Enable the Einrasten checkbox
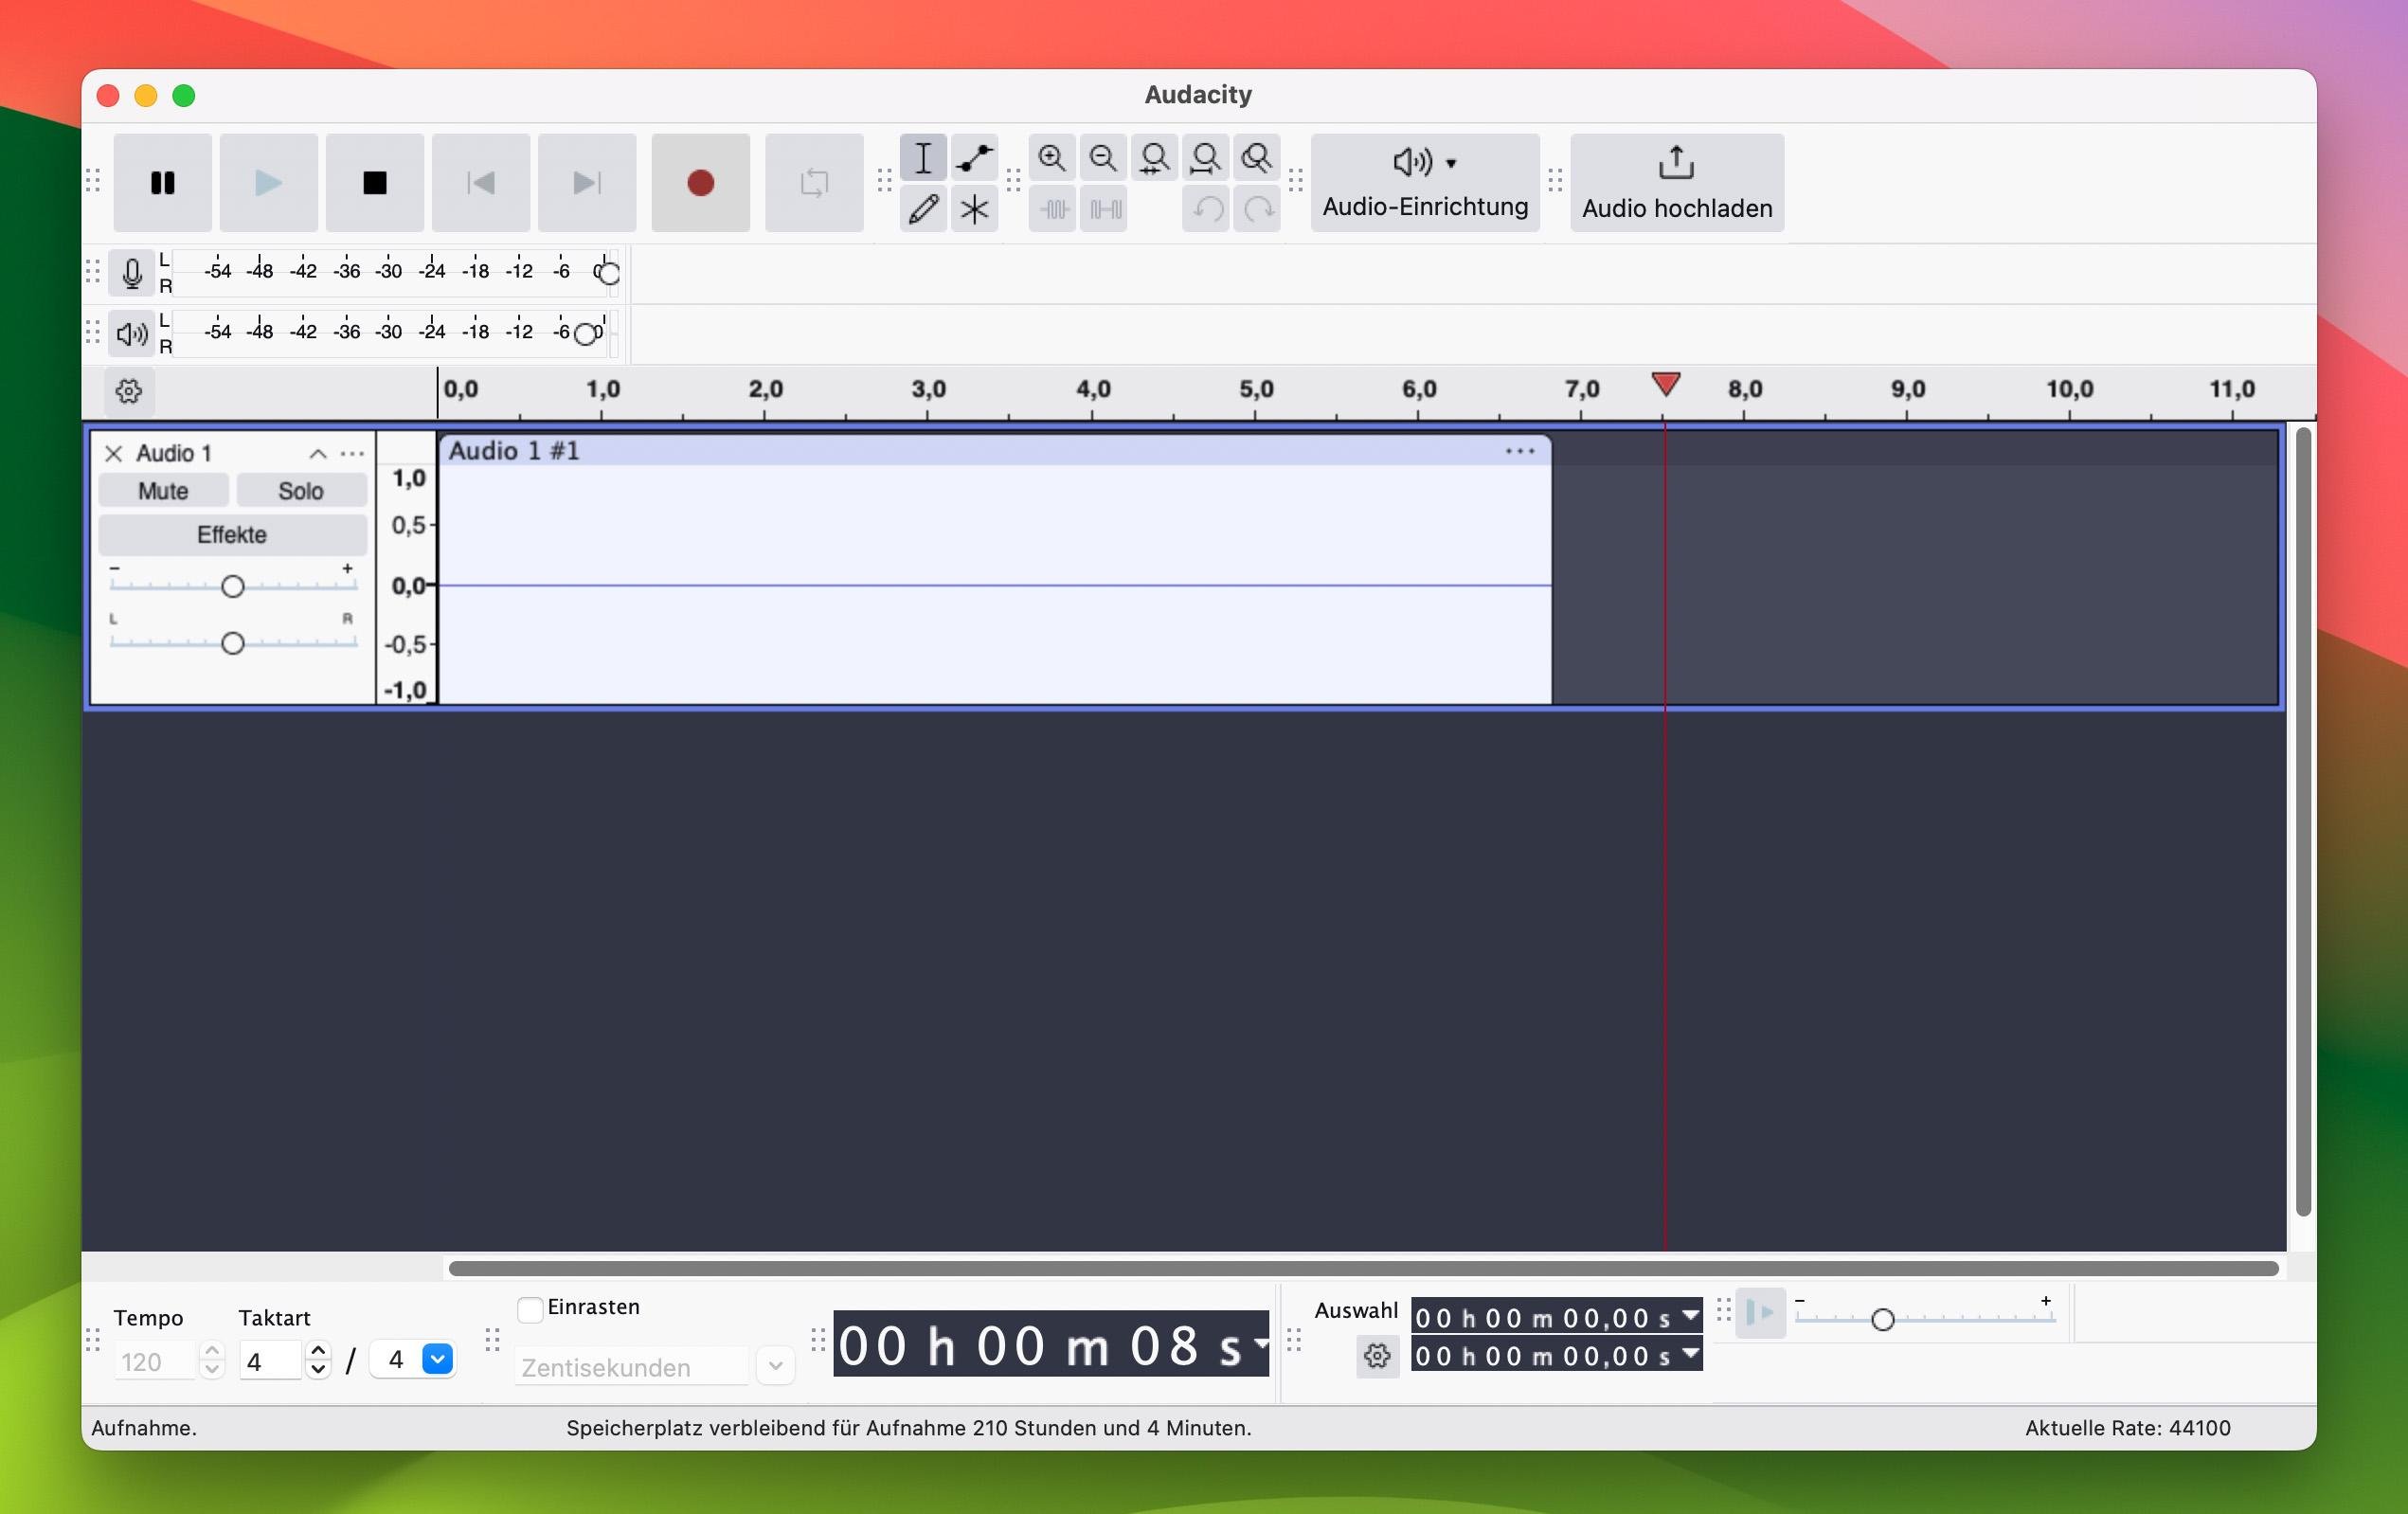Image resolution: width=2408 pixels, height=1514 pixels. [x=530, y=1309]
